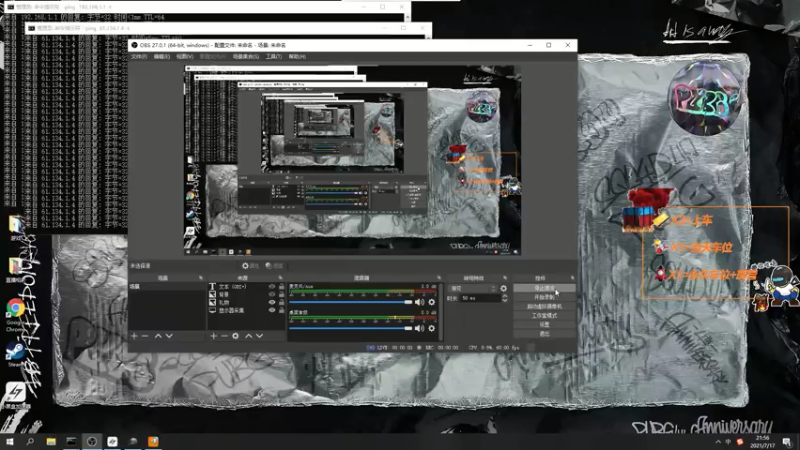Pop out the Controls dock with its header icon
Screen dimensions: 800x450
pos(572,278)
